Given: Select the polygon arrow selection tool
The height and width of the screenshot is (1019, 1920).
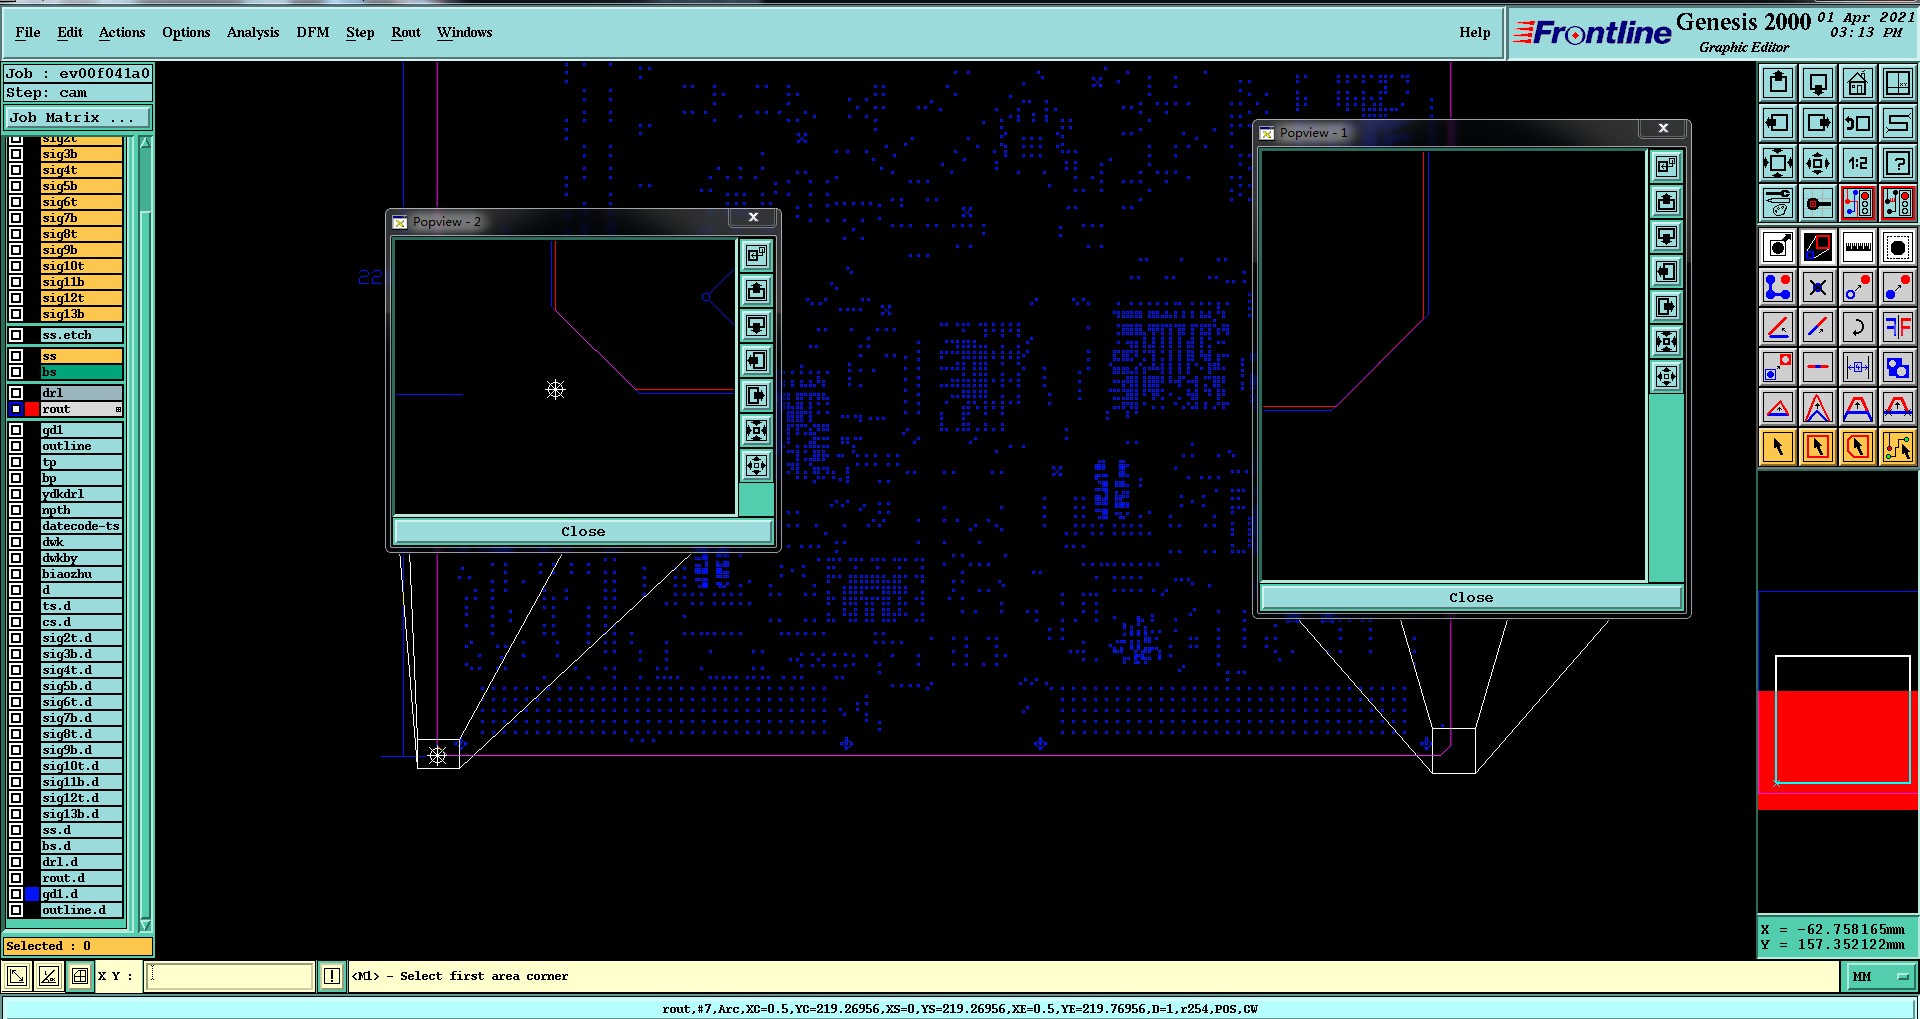Looking at the screenshot, I should (x=1858, y=446).
